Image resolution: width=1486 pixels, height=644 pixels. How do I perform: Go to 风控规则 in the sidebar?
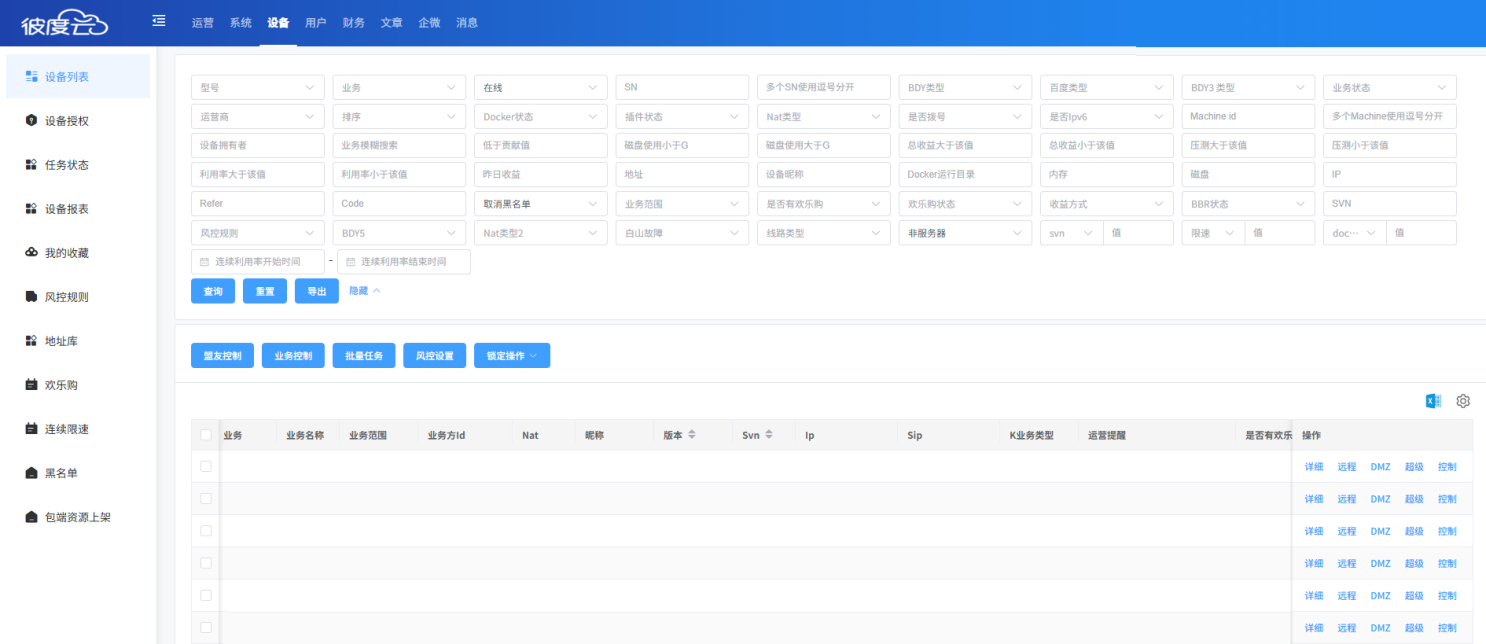[x=66, y=297]
